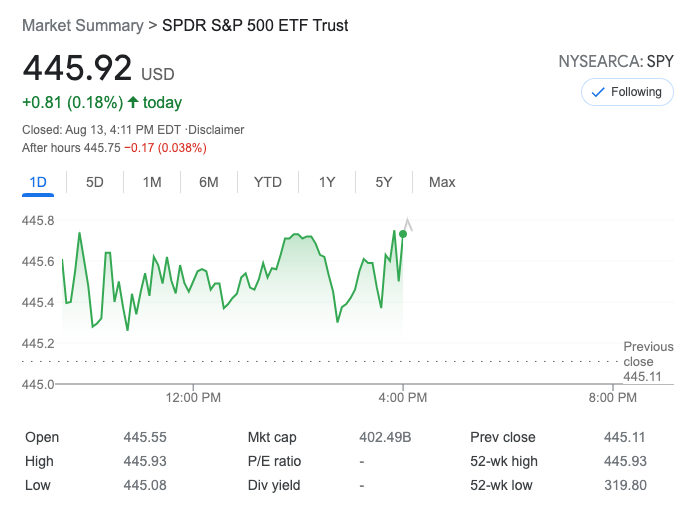This screenshot has height=507, width=697.
Task: Open the Disclaimer link
Action: [x=218, y=130]
